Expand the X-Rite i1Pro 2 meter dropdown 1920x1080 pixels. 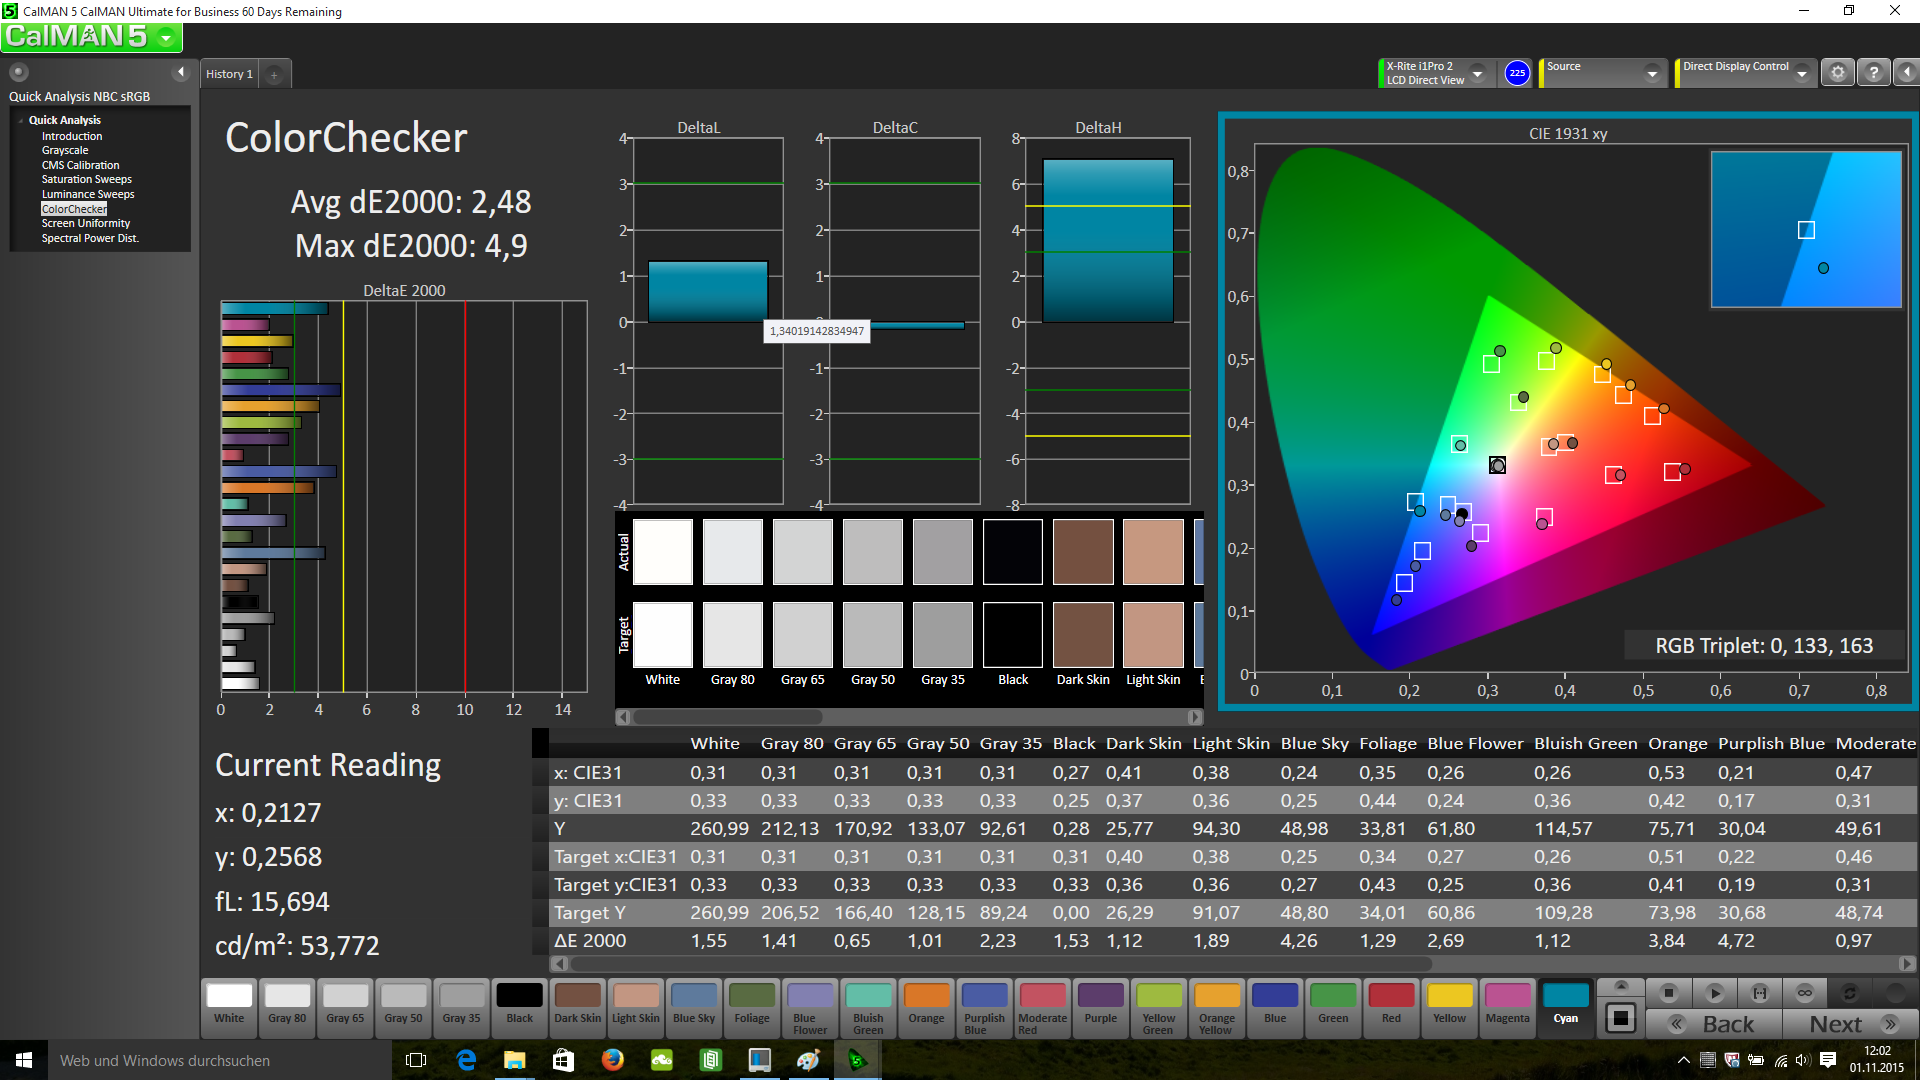1477,74
